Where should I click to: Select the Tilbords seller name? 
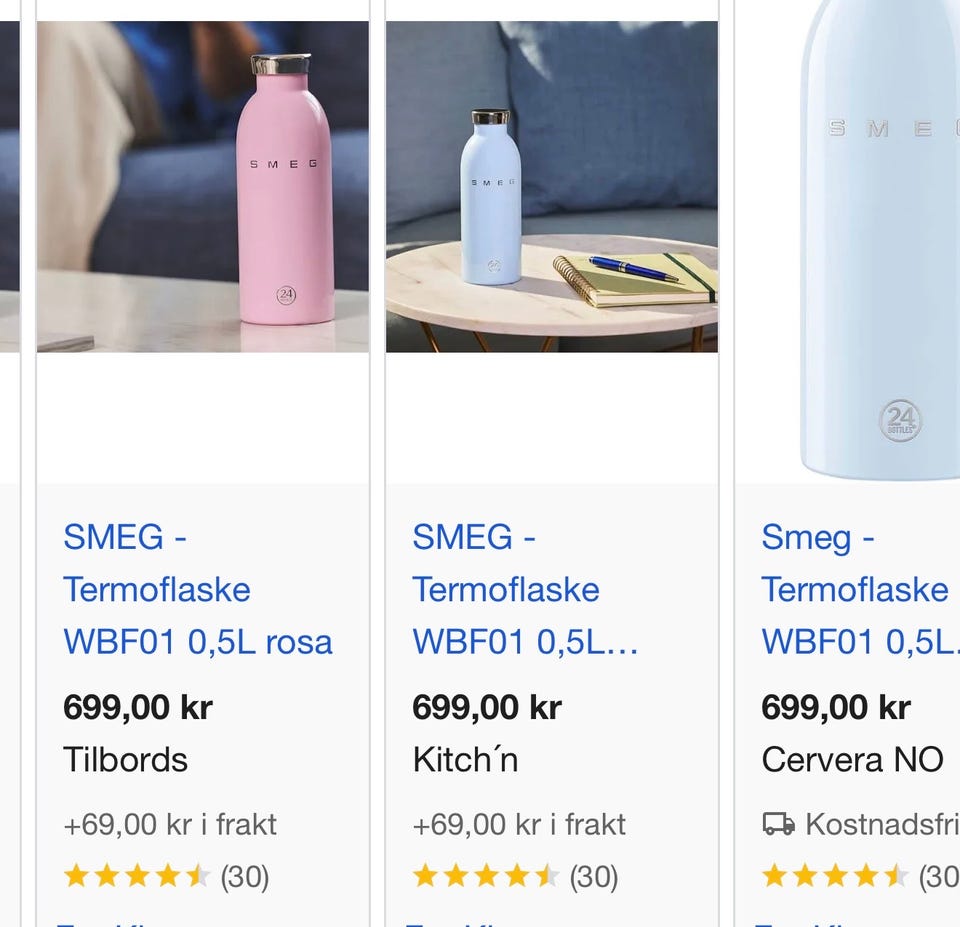pyautogui.click(x=126, y=760)
